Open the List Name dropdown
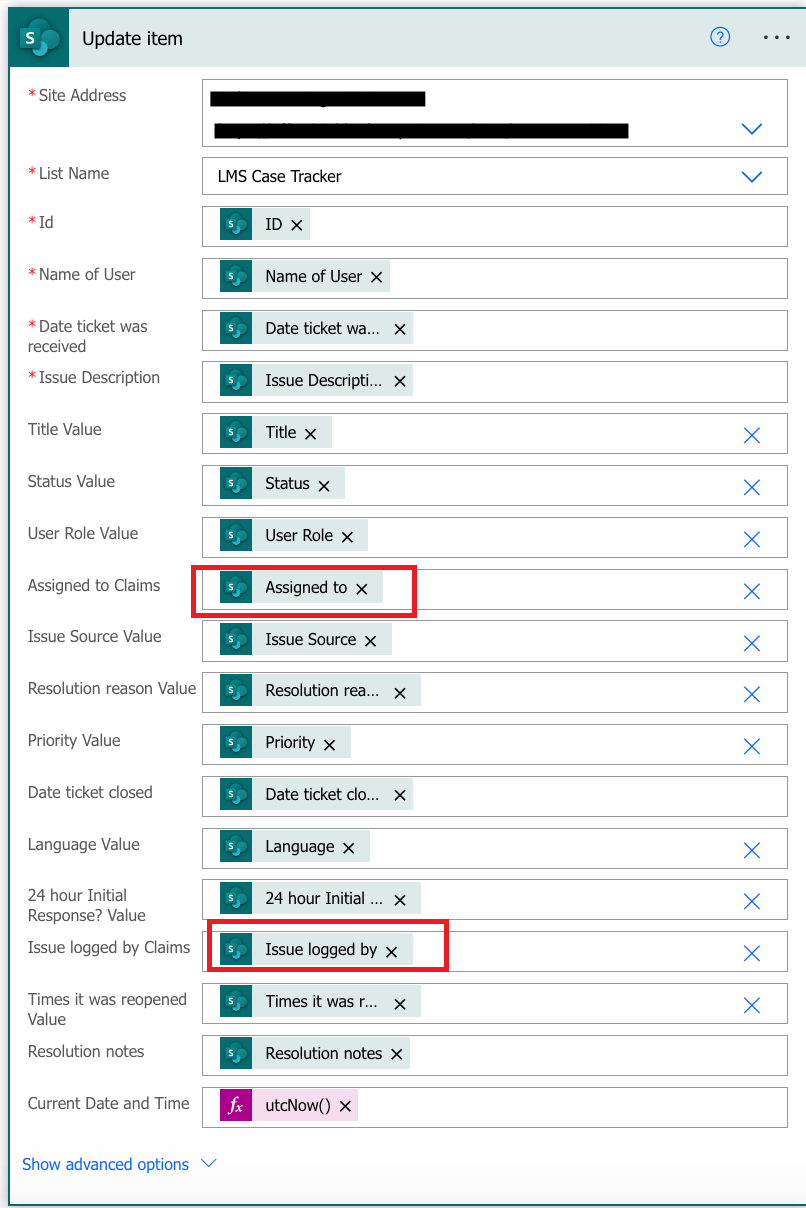806x1208 pixels. 751,176
